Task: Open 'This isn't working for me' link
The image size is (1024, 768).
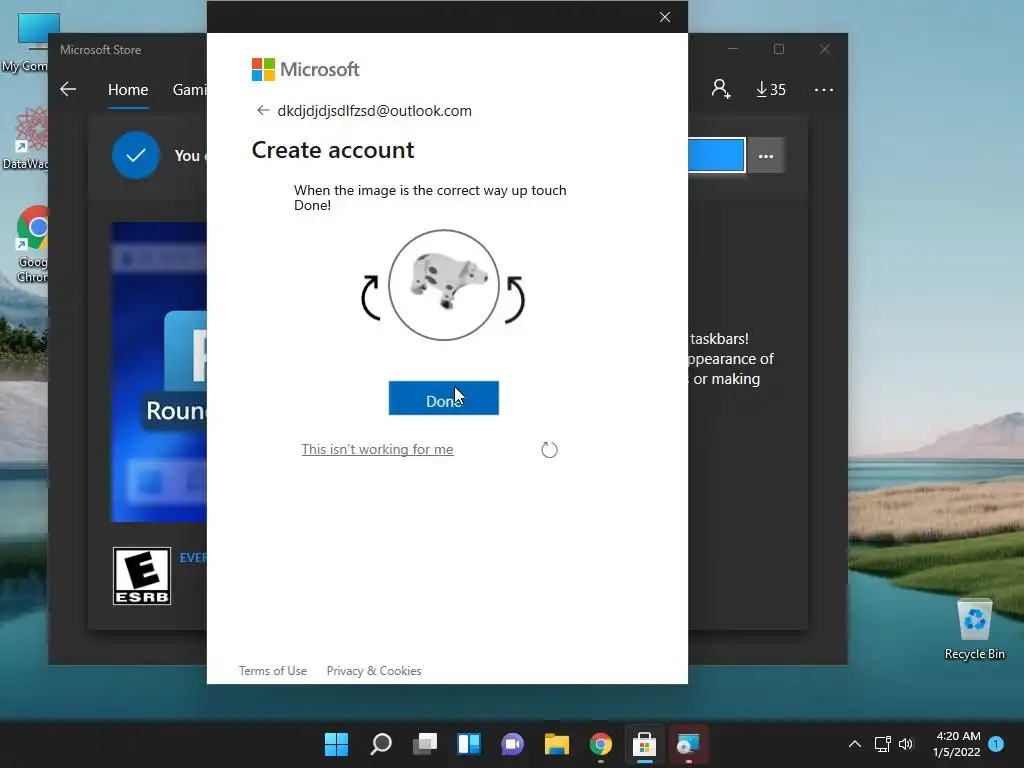Action: click(x=377, y=449)
